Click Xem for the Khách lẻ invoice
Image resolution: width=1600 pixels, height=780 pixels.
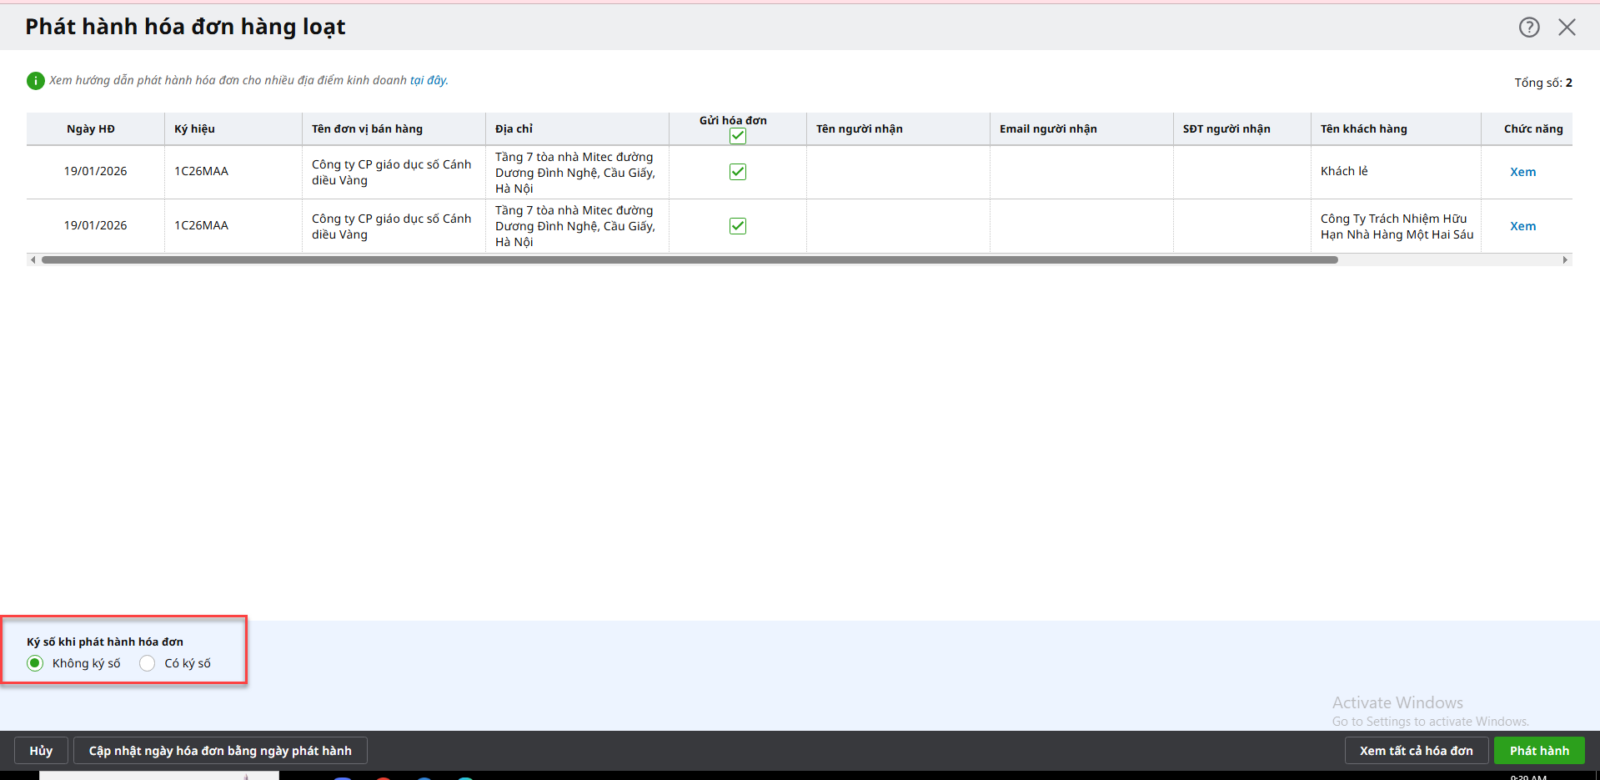click(x=1522, y=172)
